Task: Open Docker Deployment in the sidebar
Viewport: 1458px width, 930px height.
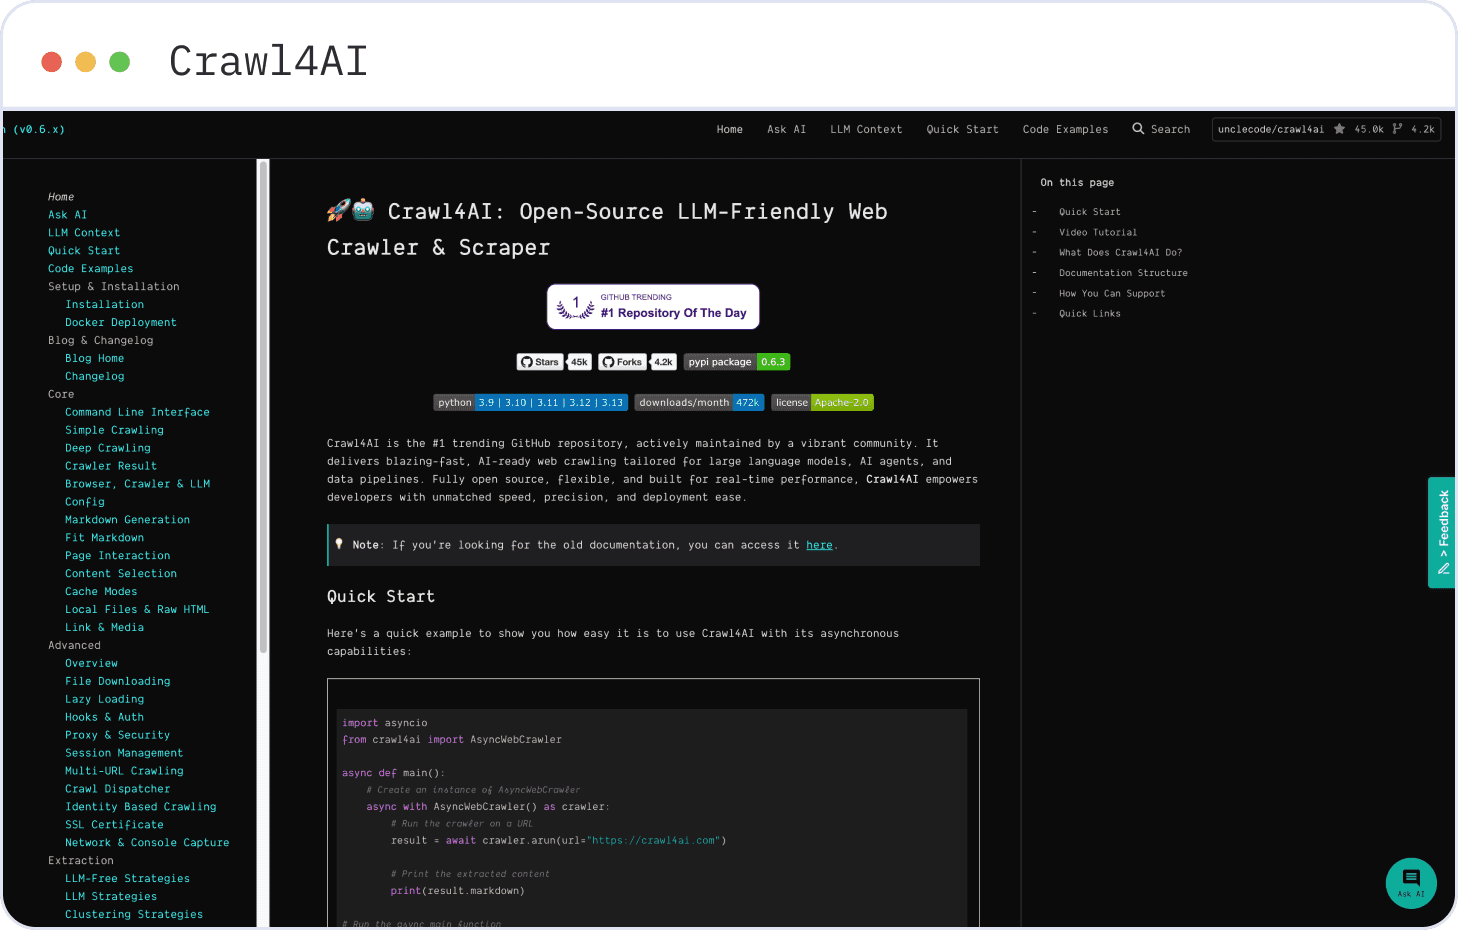Action: tap(121, 323)
